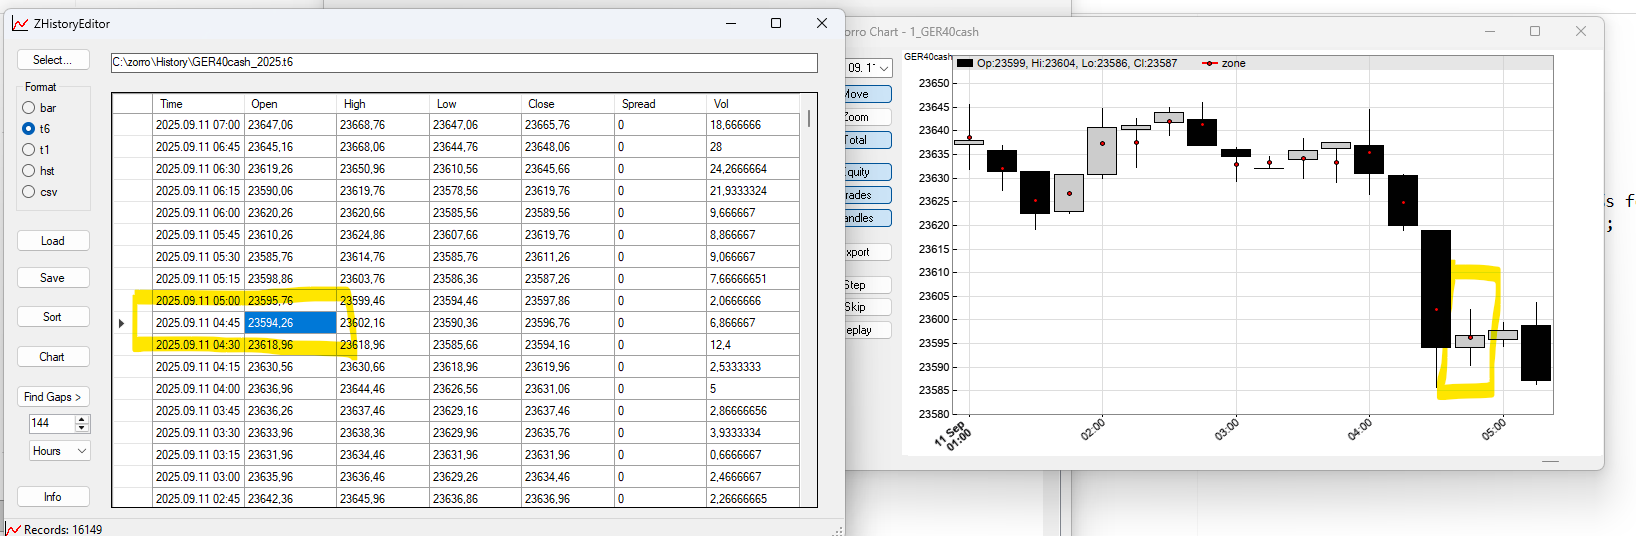Select the bar format radio button
Screen dimensions: 1636x536
[29, 108]
